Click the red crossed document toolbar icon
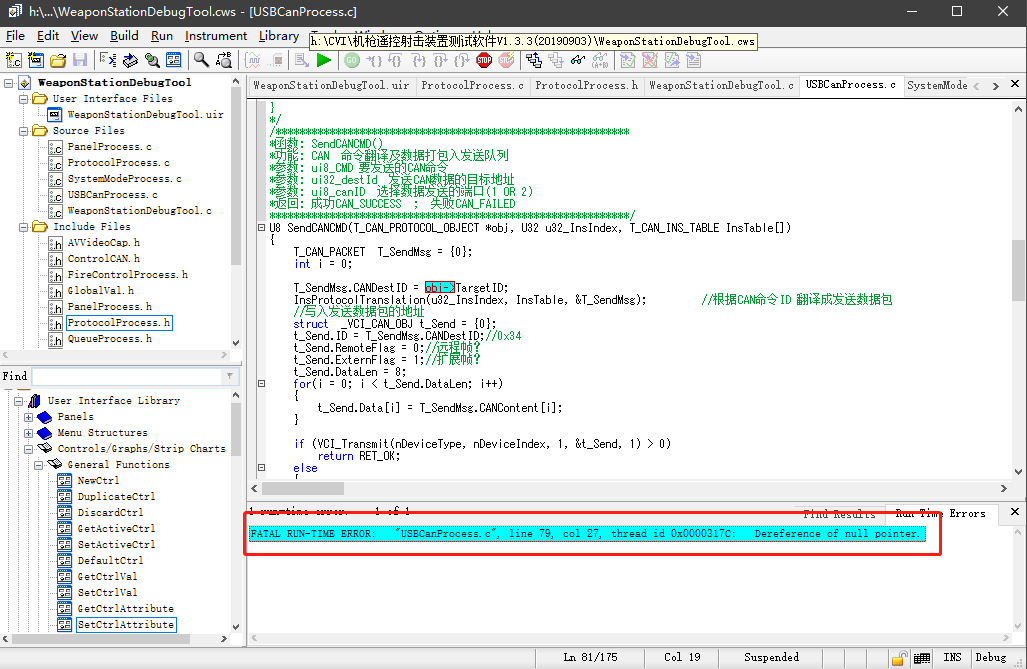The width and height of the screenshot is (1027, 669). click(x=650, y=60)
